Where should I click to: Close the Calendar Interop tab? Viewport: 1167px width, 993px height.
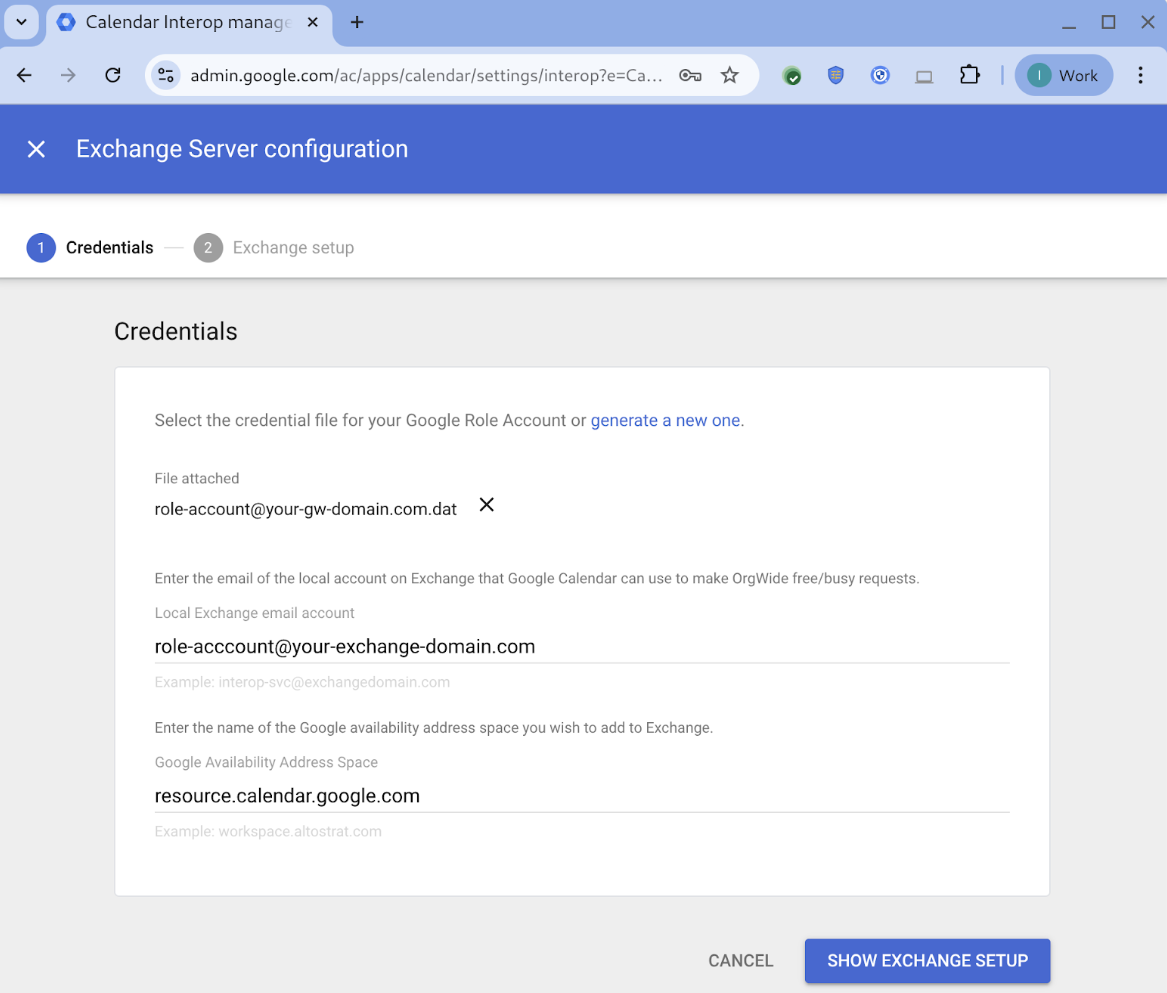[x=313, y=22]
